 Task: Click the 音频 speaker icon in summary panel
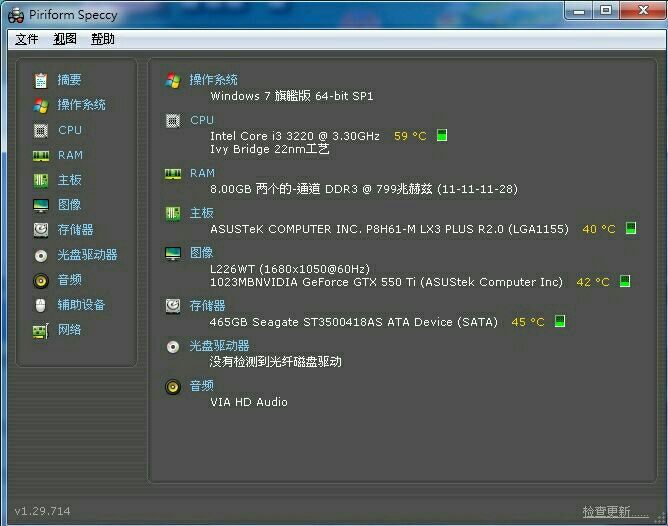173,387
